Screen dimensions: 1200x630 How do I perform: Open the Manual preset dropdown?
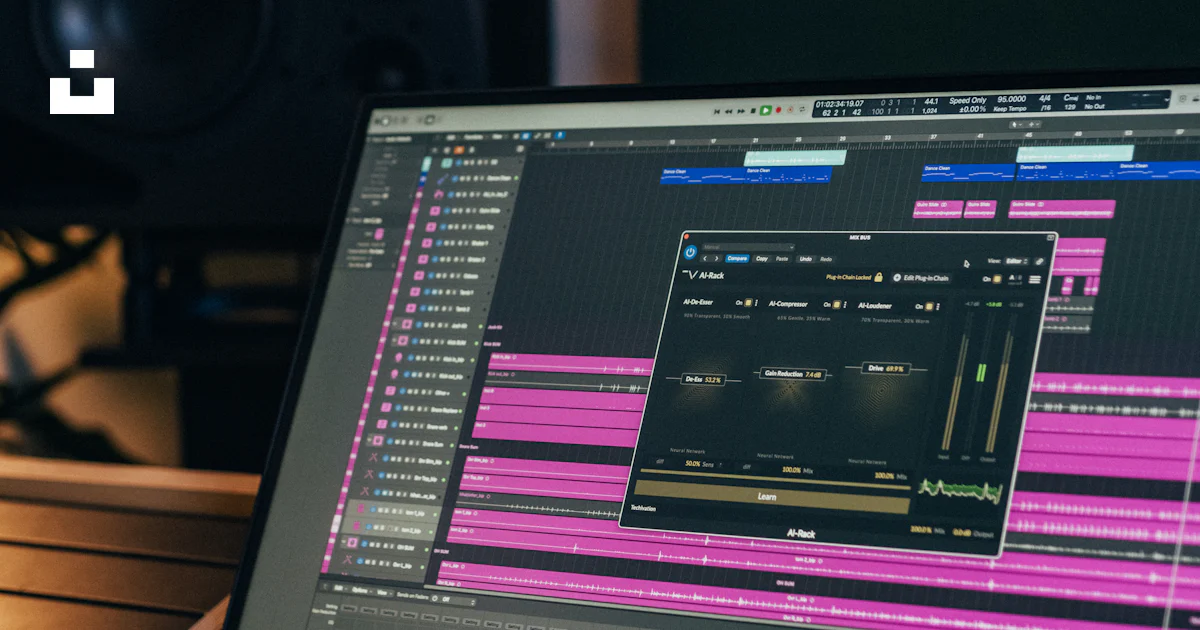[x=748, y=247]
